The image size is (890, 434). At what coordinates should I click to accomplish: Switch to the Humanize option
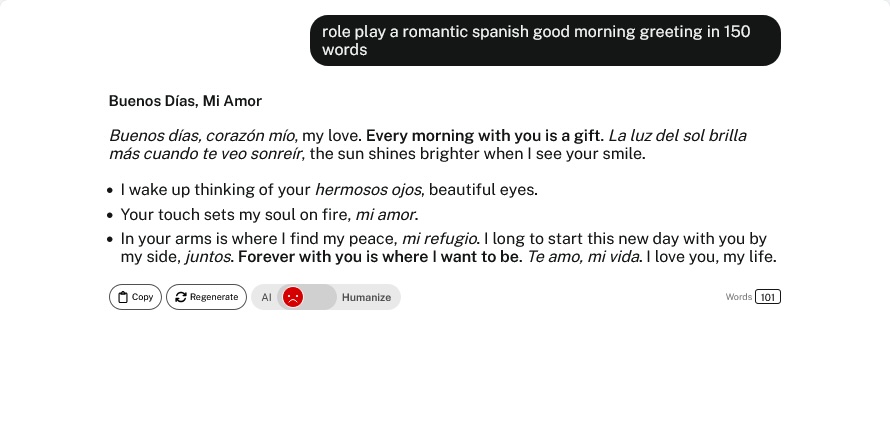pyautogui.click(x=366, y=297)
